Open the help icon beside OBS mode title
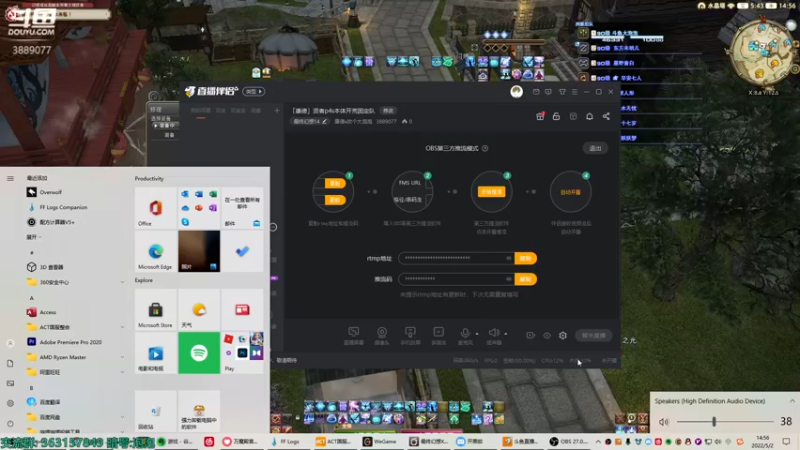Viewport: 800px width, 450px height. (485, 148)
